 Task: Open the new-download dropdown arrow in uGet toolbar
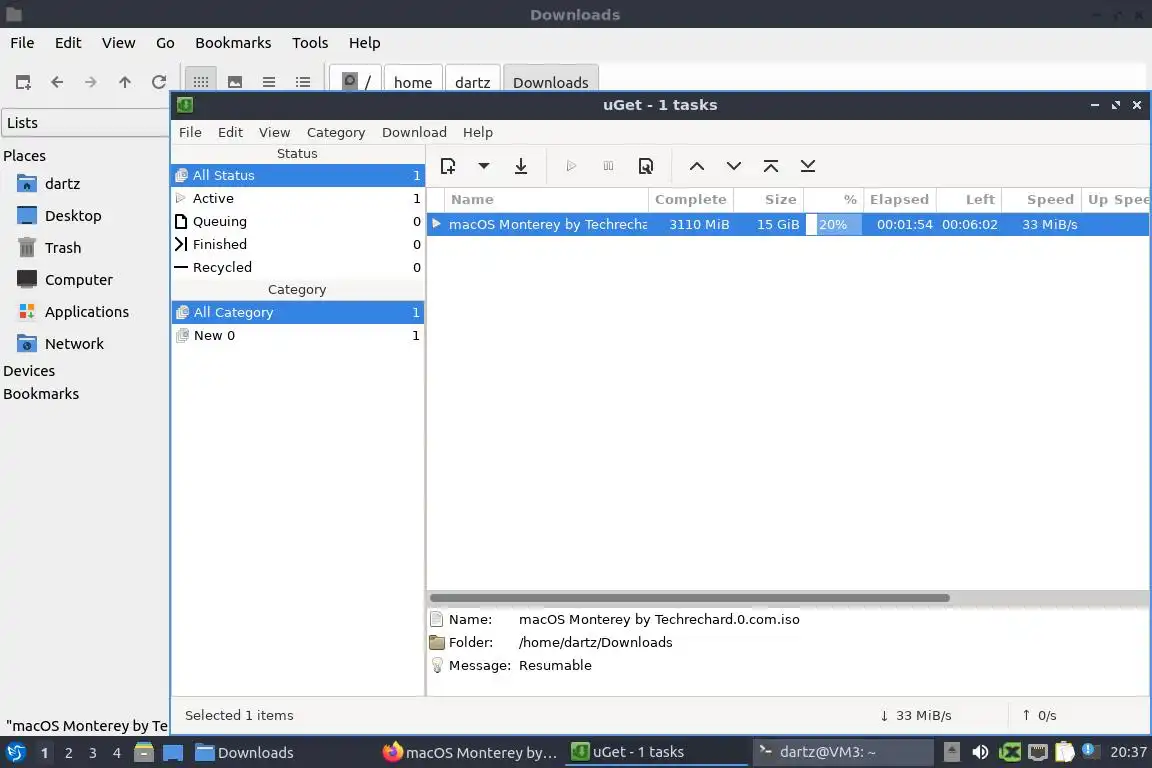point(483,166)
